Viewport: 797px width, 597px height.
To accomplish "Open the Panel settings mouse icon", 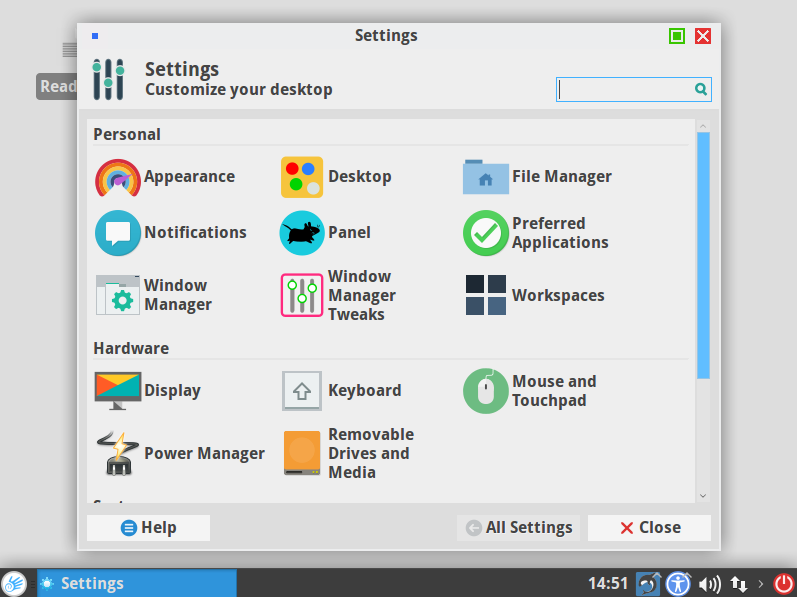I will pos(302,233).
